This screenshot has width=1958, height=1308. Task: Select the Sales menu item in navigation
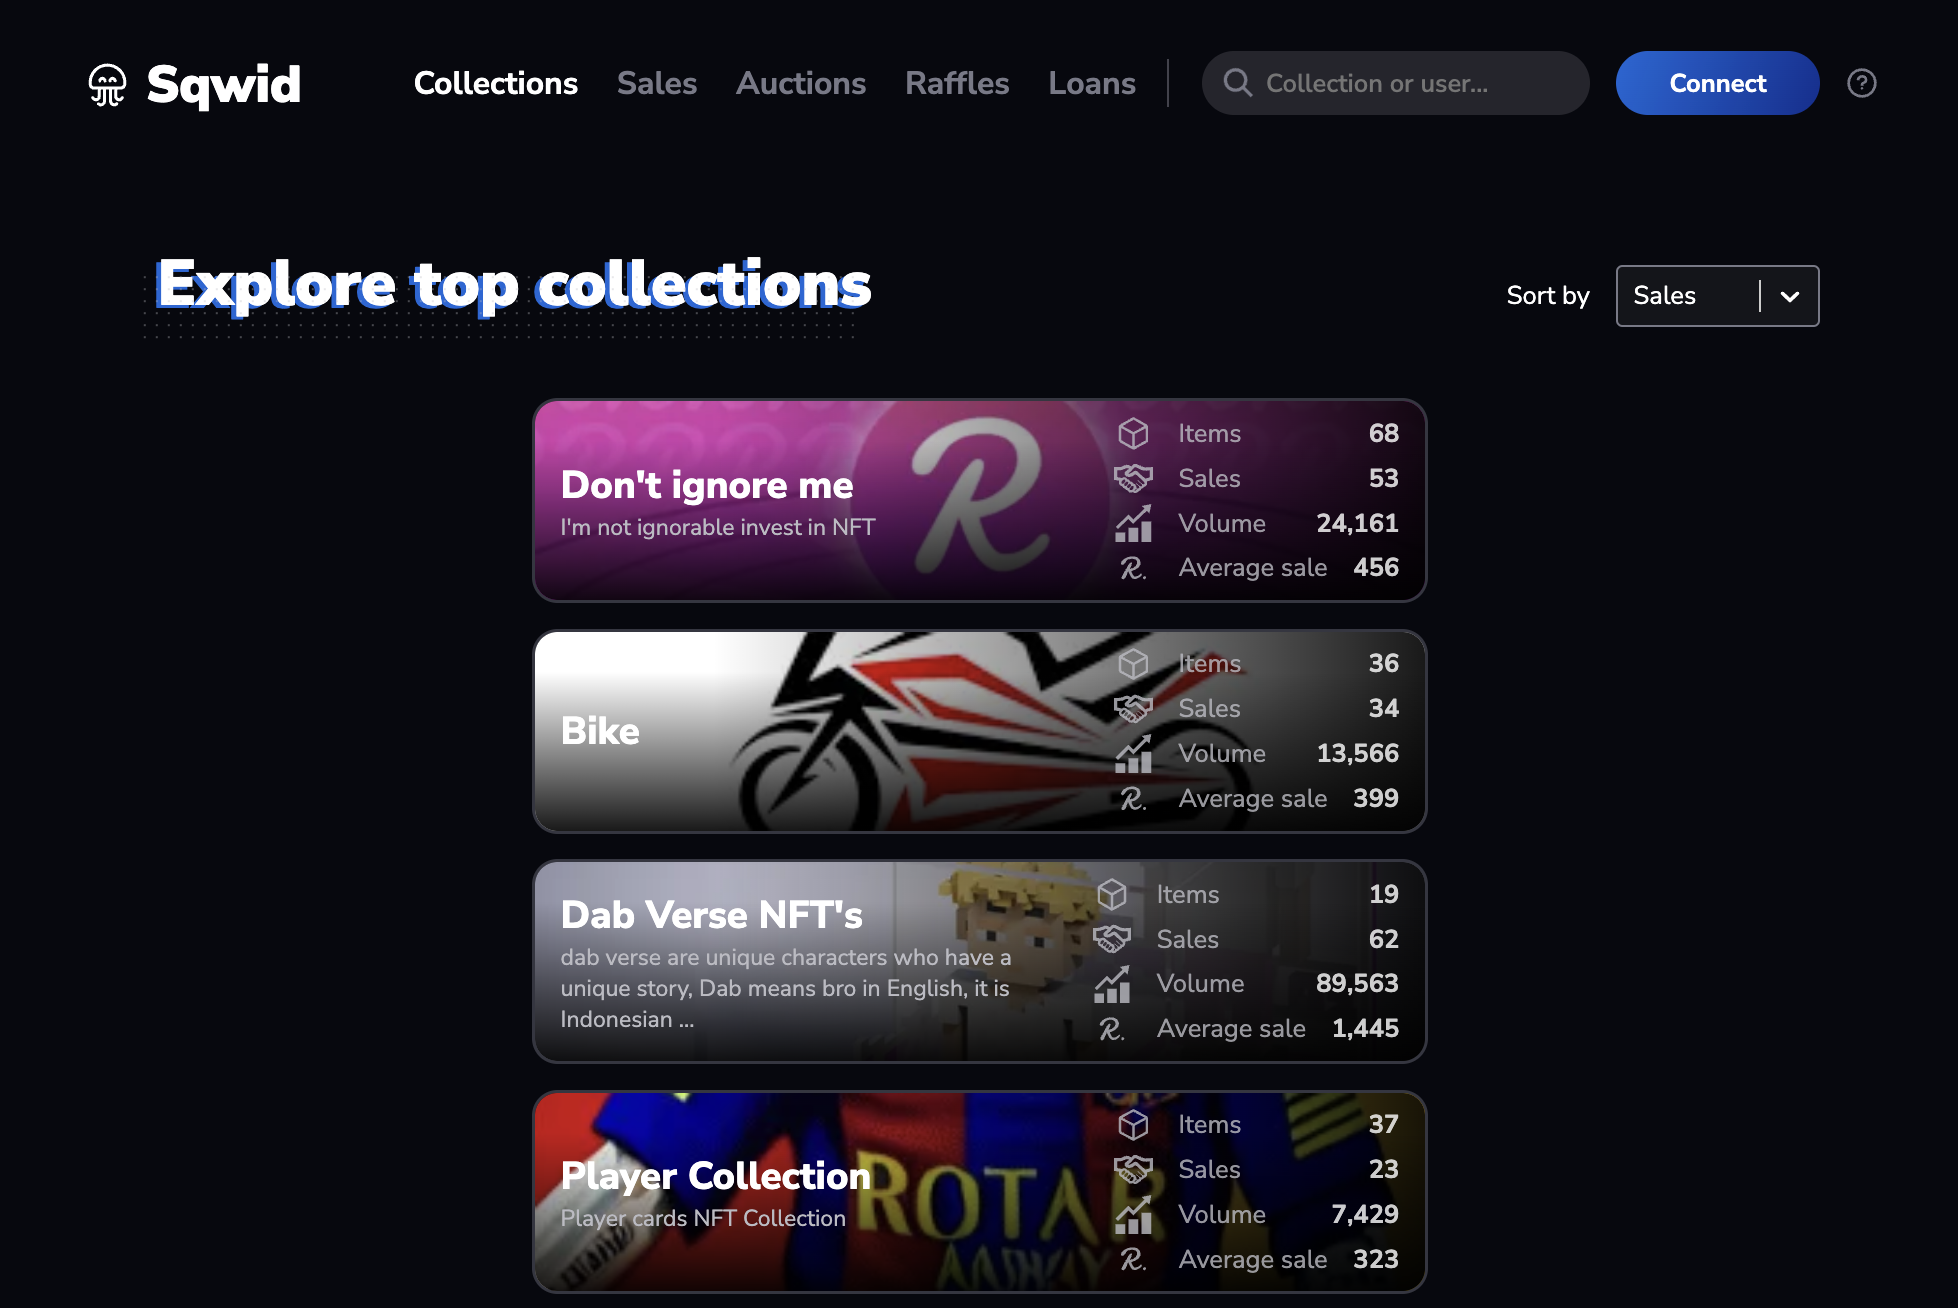(655, 82)
